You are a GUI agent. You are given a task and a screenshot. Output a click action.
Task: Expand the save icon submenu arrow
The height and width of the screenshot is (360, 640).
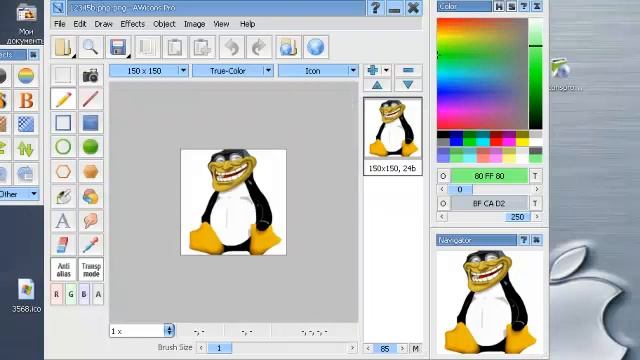click(x=128, y=56)
